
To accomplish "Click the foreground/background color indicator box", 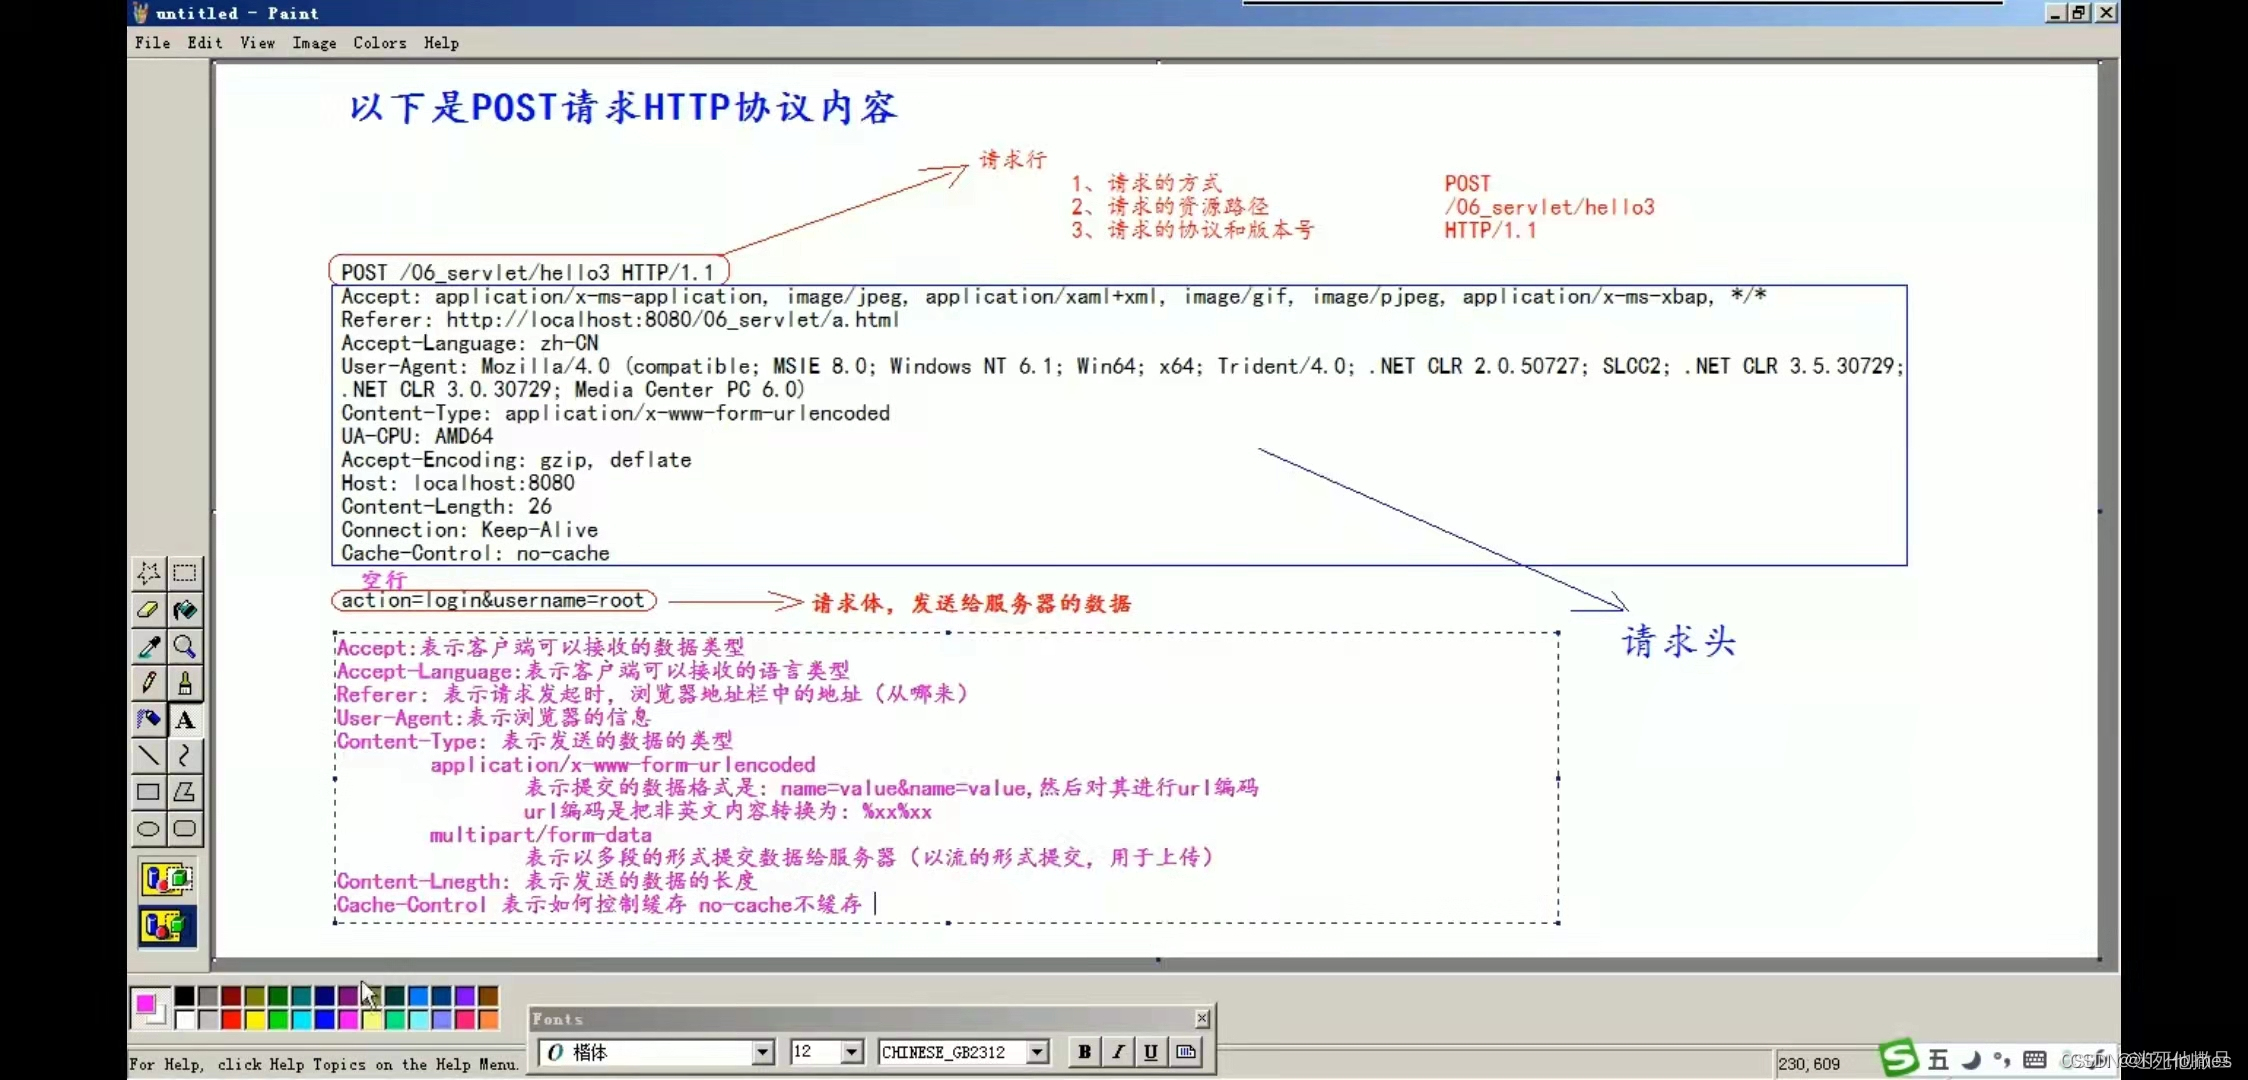I will tap(150, 1008).
